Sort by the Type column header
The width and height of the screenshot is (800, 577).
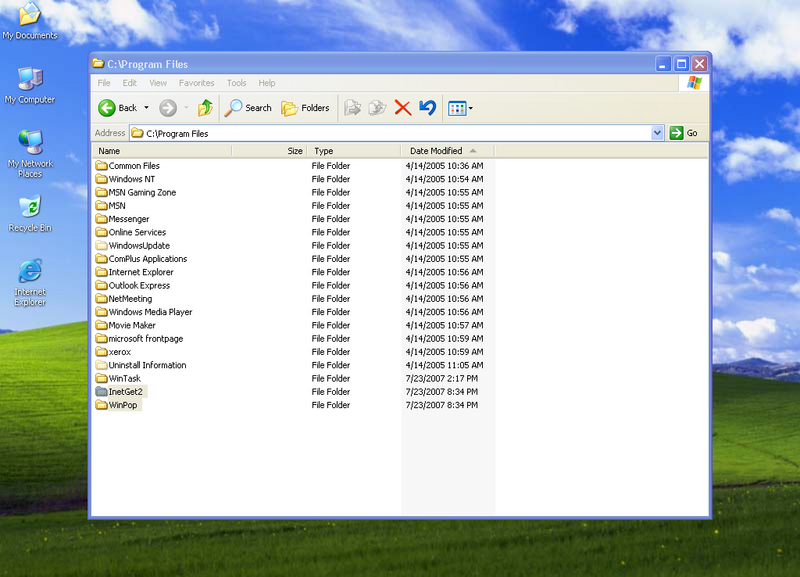tap(354, 151)
